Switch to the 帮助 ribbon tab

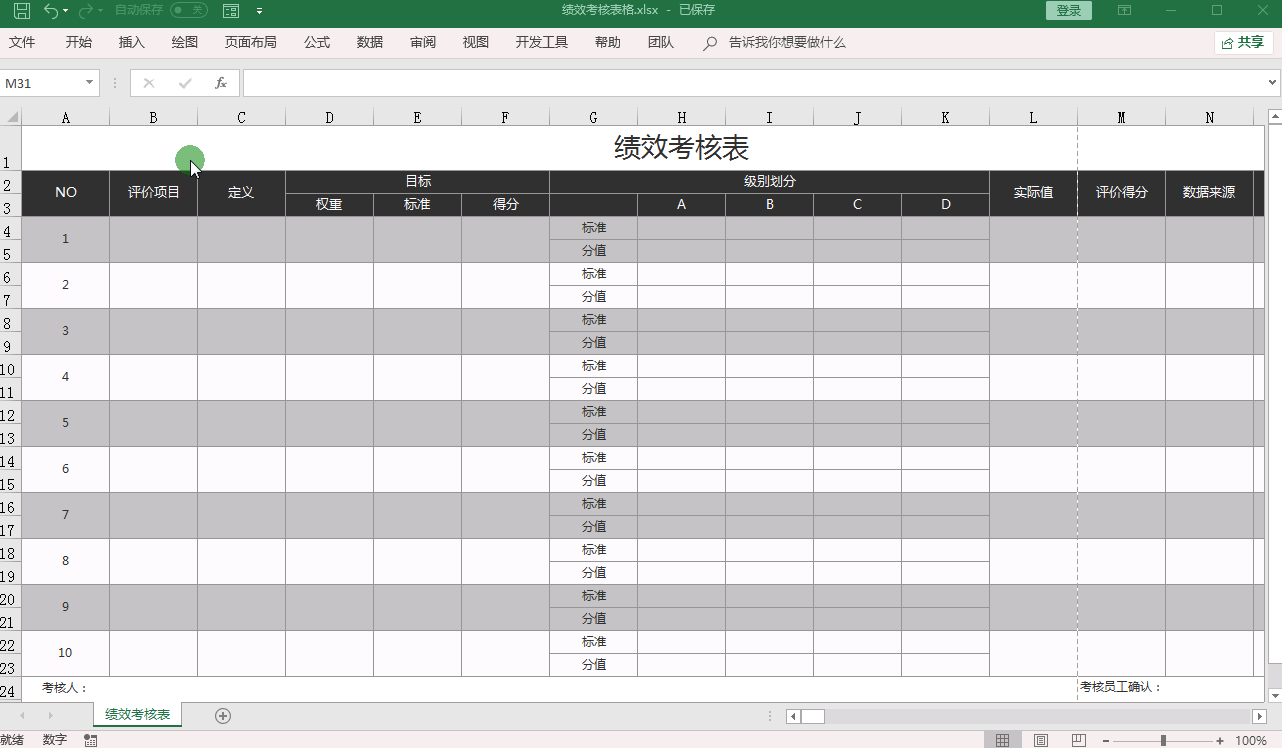pyautogui.click(x=608, y=42)
